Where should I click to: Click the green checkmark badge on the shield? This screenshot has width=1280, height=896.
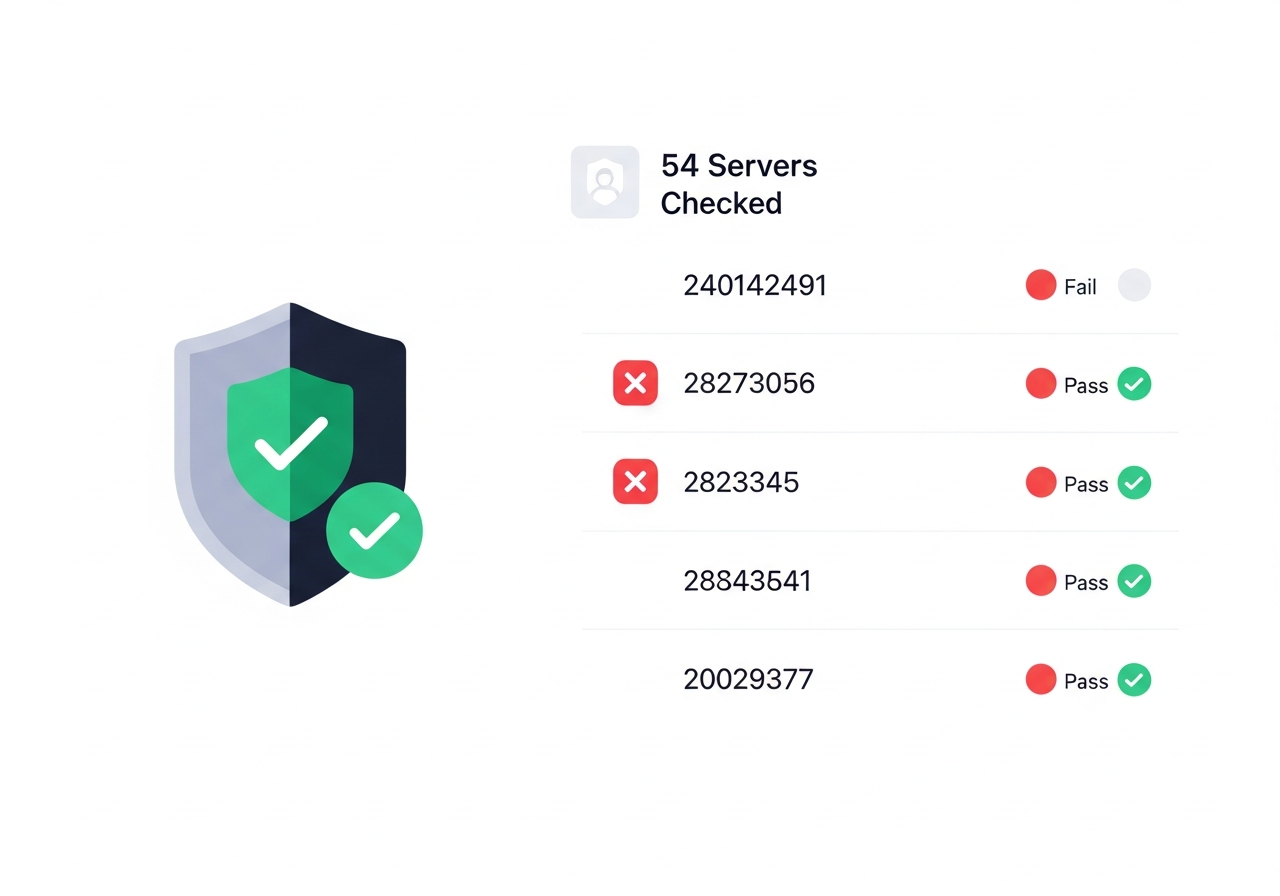coord(374,530)
